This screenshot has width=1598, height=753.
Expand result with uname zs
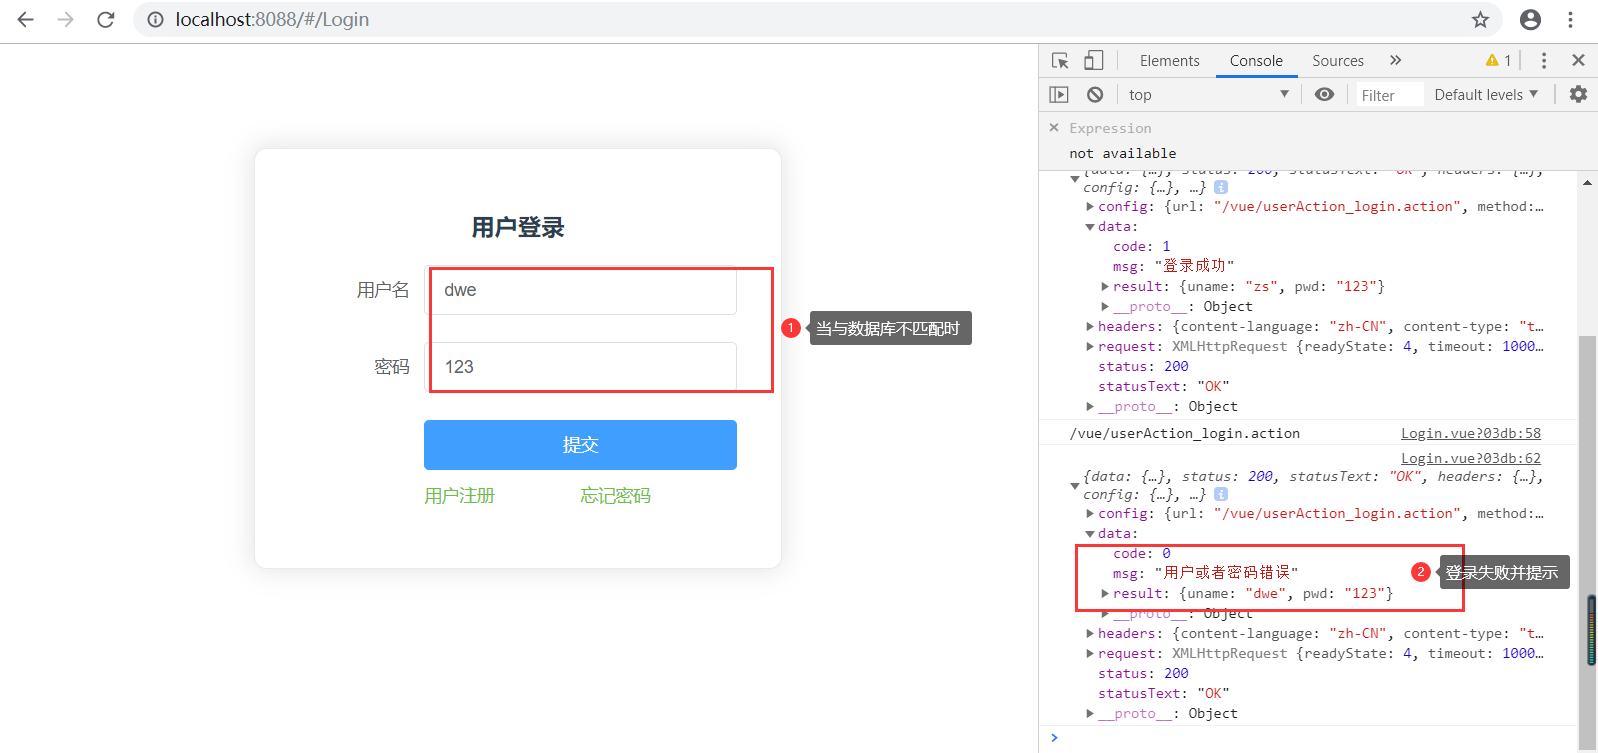coord(1105,287)
